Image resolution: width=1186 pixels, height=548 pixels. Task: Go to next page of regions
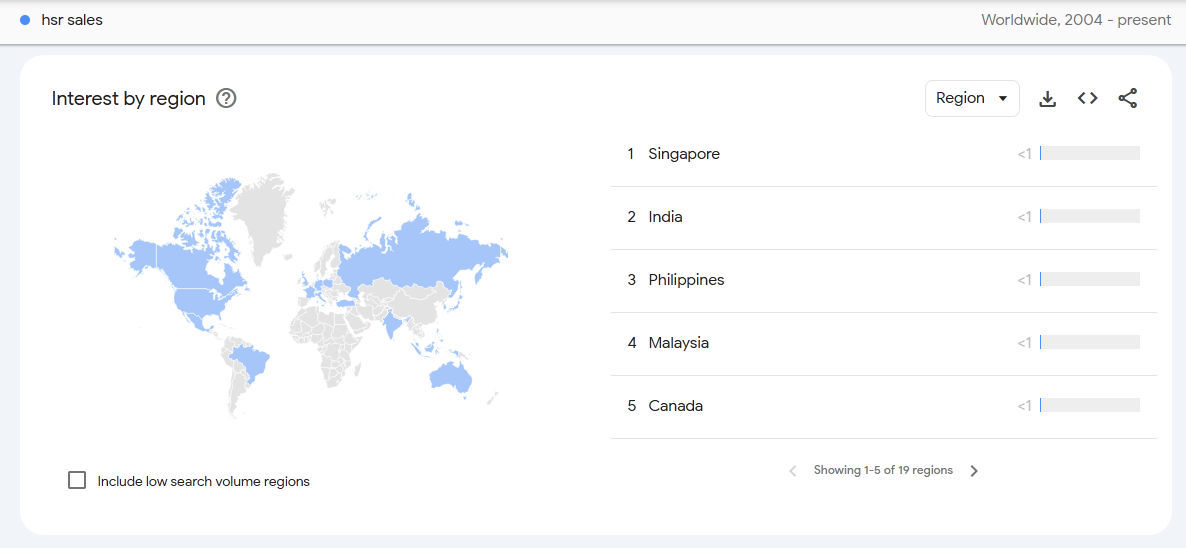pos(974,471)
